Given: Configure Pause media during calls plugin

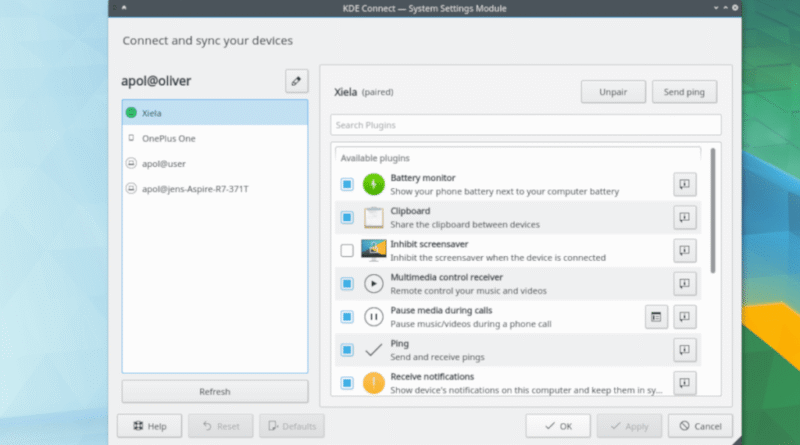Looking at the screenshot, I should pos(656,317).
